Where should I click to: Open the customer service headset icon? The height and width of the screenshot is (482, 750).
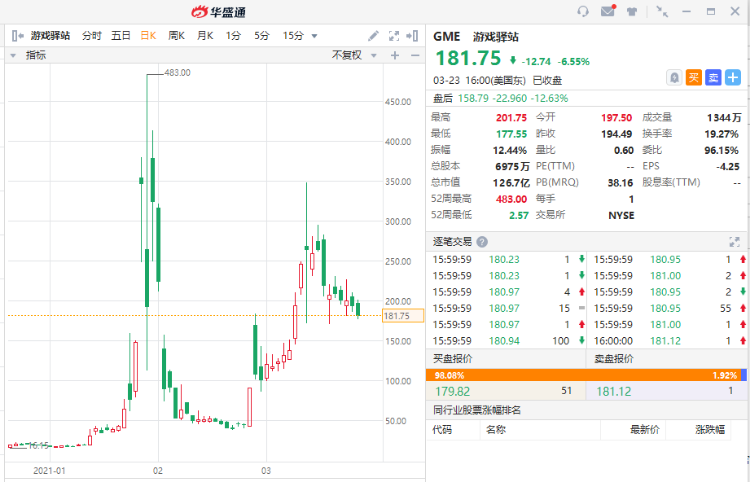(x=583, y=11)
